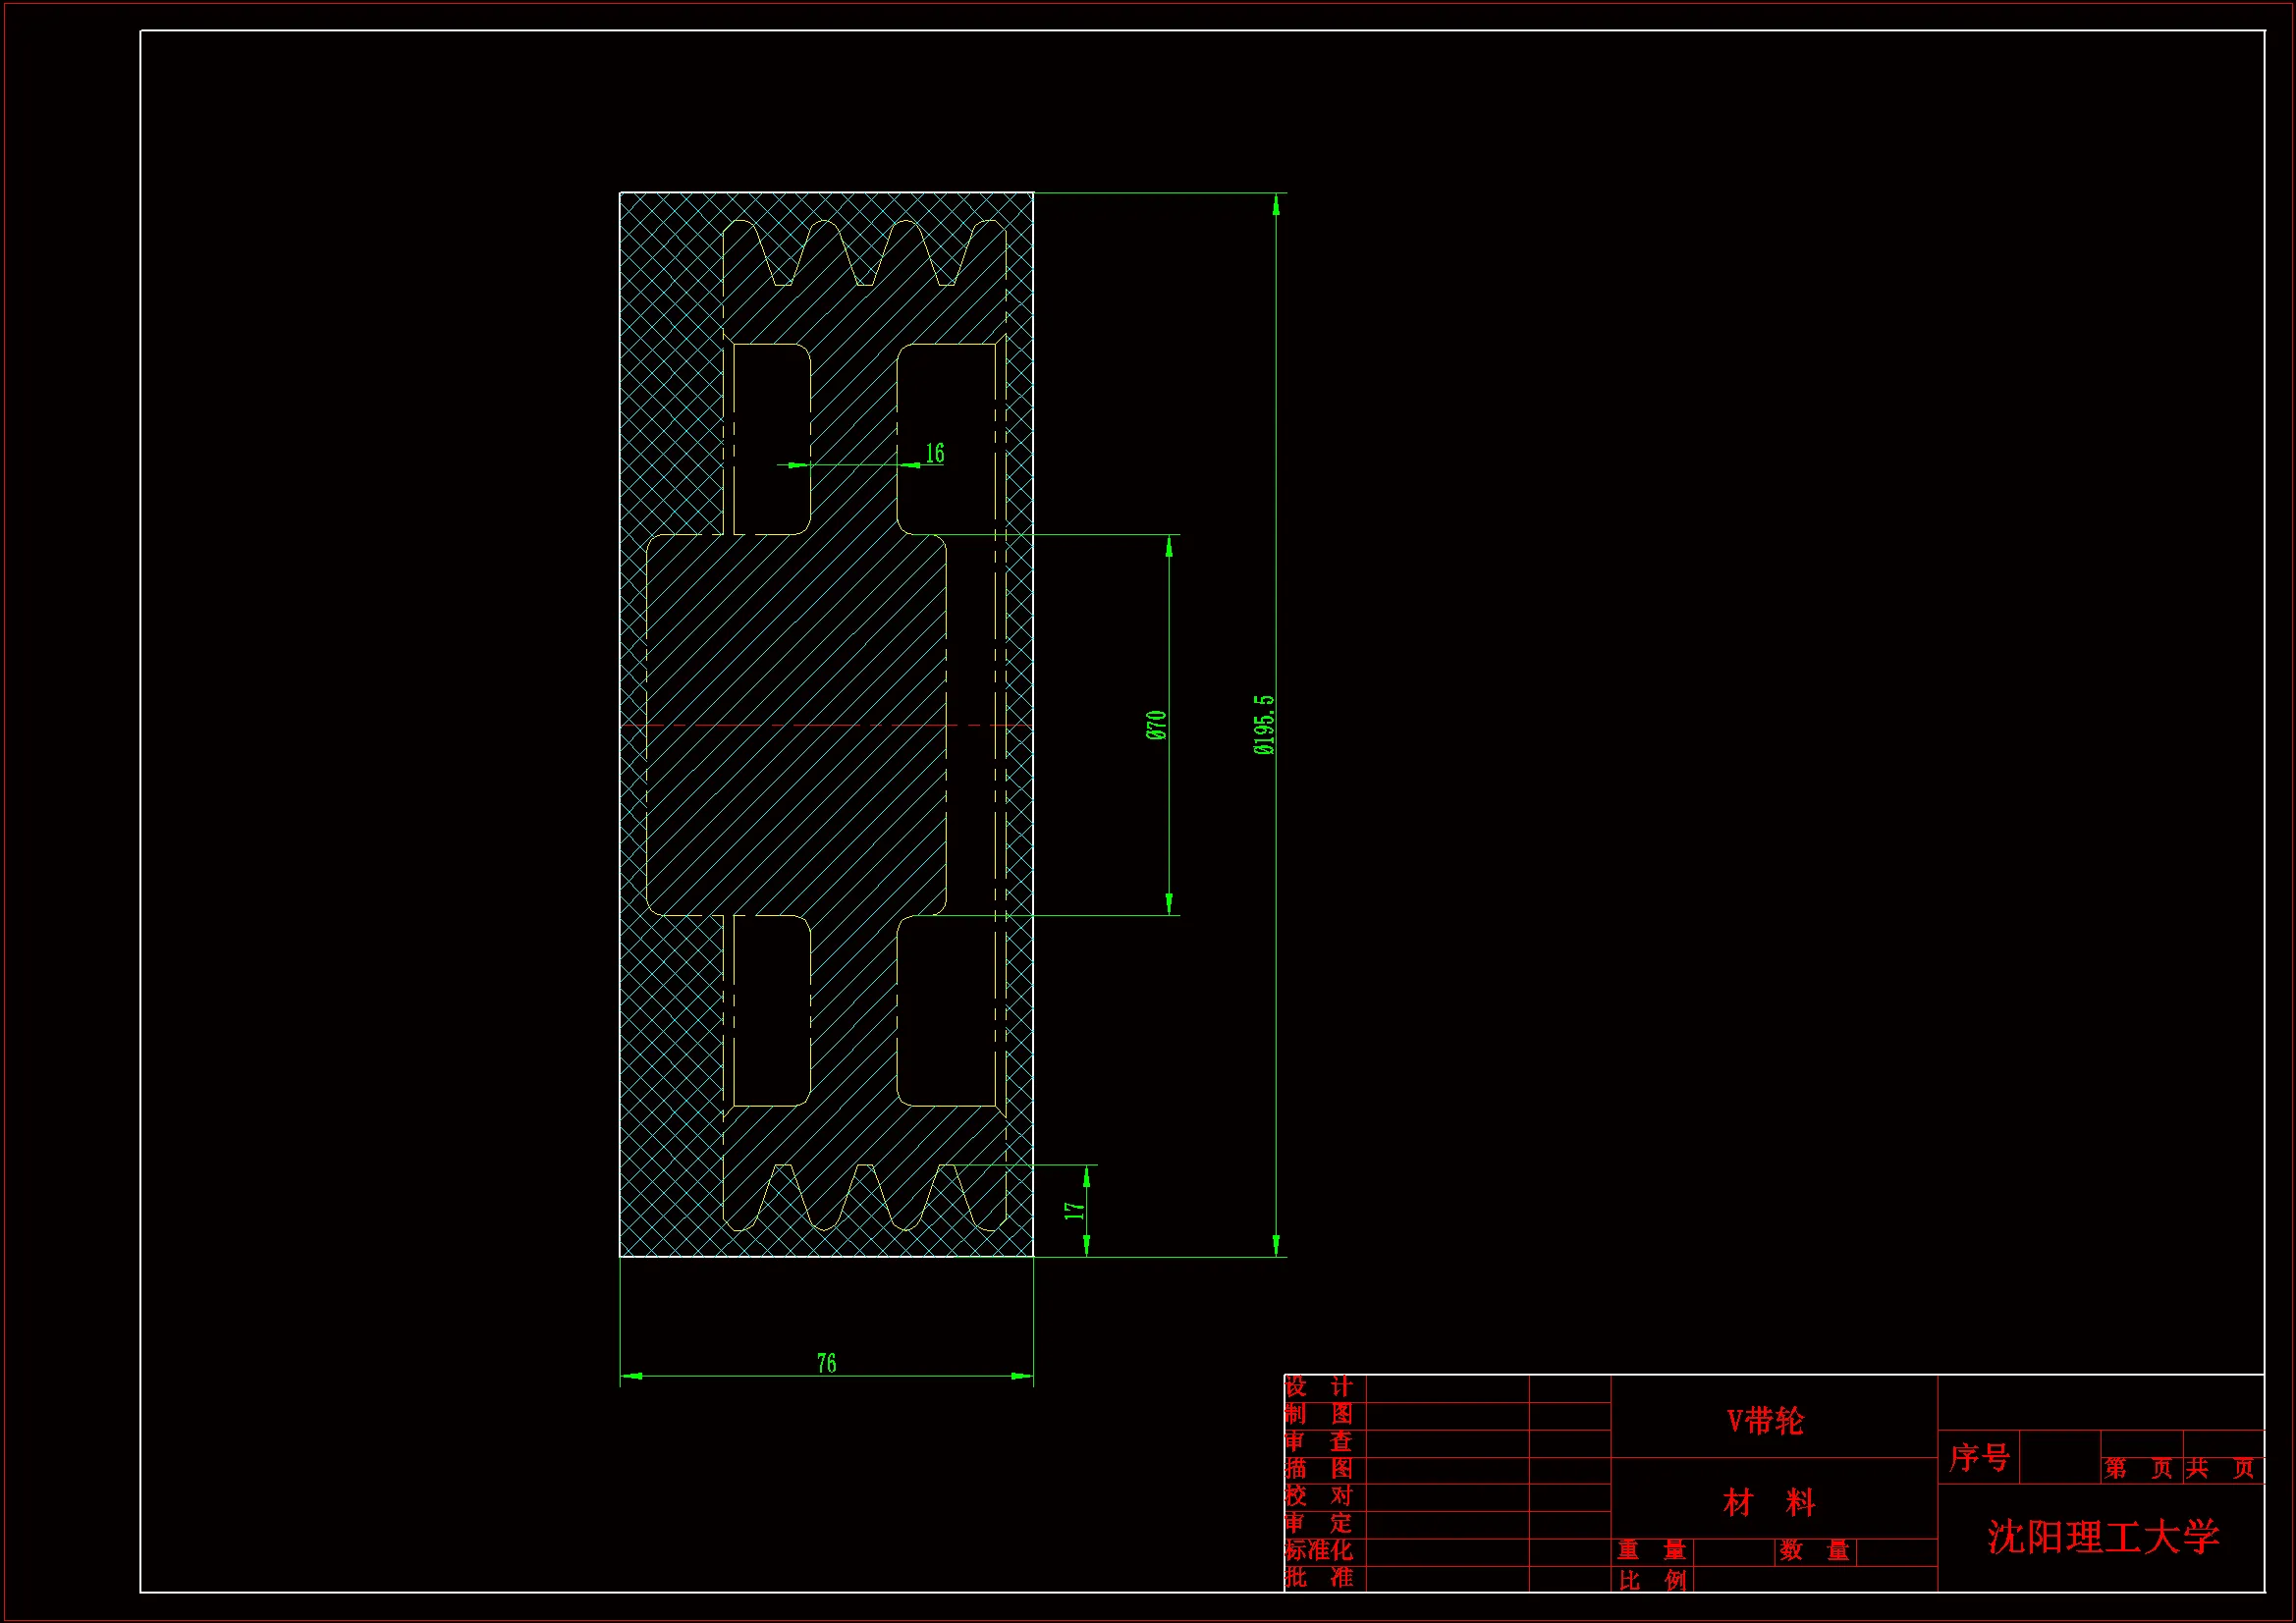Click the 76 width dimension label
The width and height of the screenshot is (2296, 1623).
point(826,1363)
